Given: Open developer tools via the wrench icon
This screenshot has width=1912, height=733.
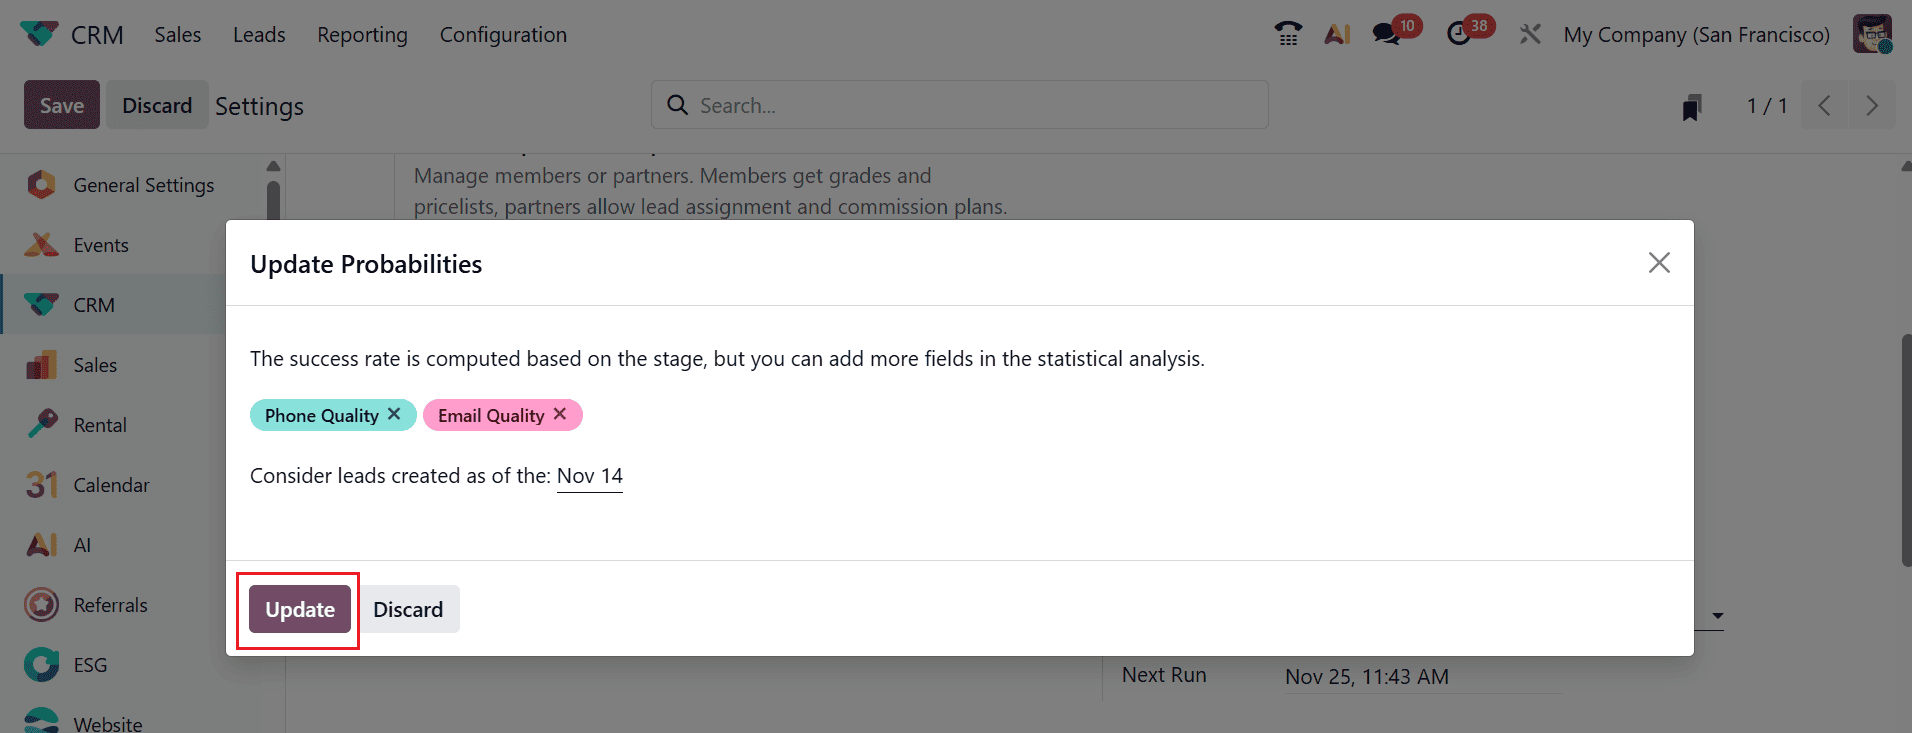Looking at the screenshot, I should click(1530, 33).
